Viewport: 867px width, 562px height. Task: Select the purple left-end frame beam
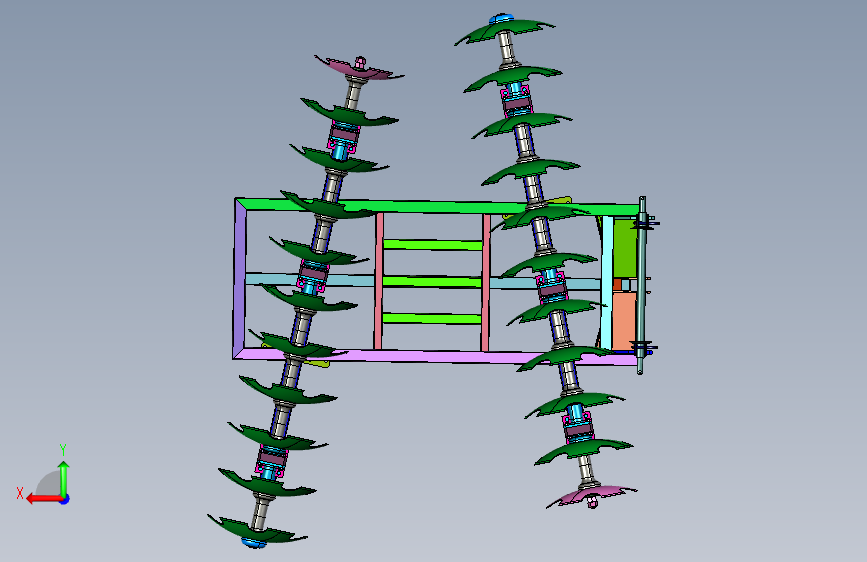coord(239,278)
